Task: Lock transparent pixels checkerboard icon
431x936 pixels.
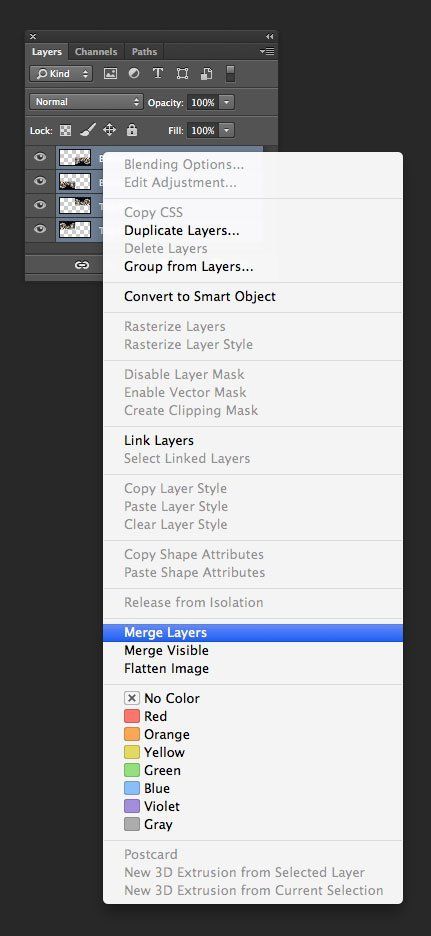Action: pyautogui.click(x=66, y=130)
